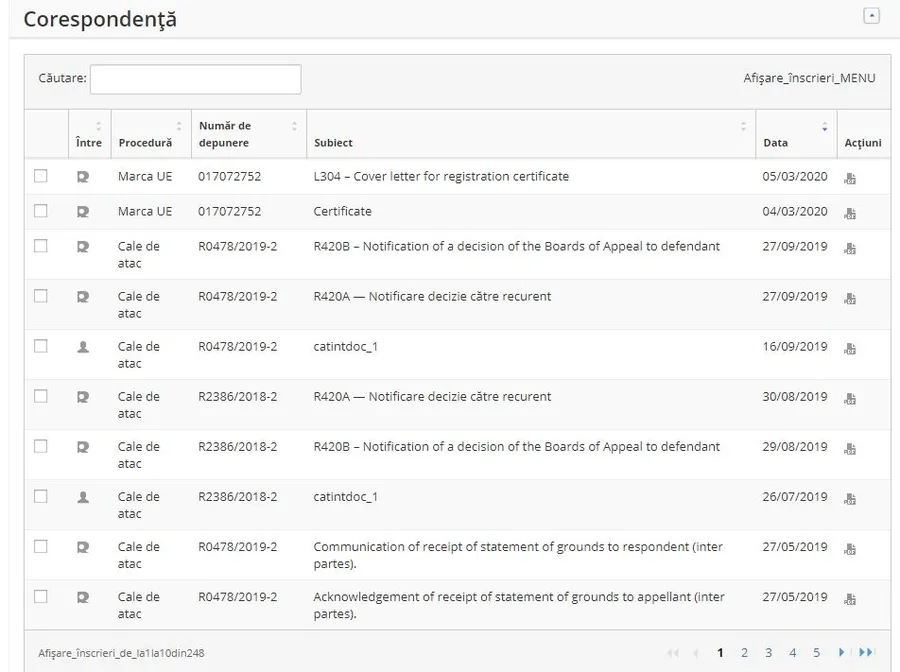The height and width of the screenshot is (672, 900).
Task: Tick checkbox for L304 cover letter row
Action: tap(41, 176)
